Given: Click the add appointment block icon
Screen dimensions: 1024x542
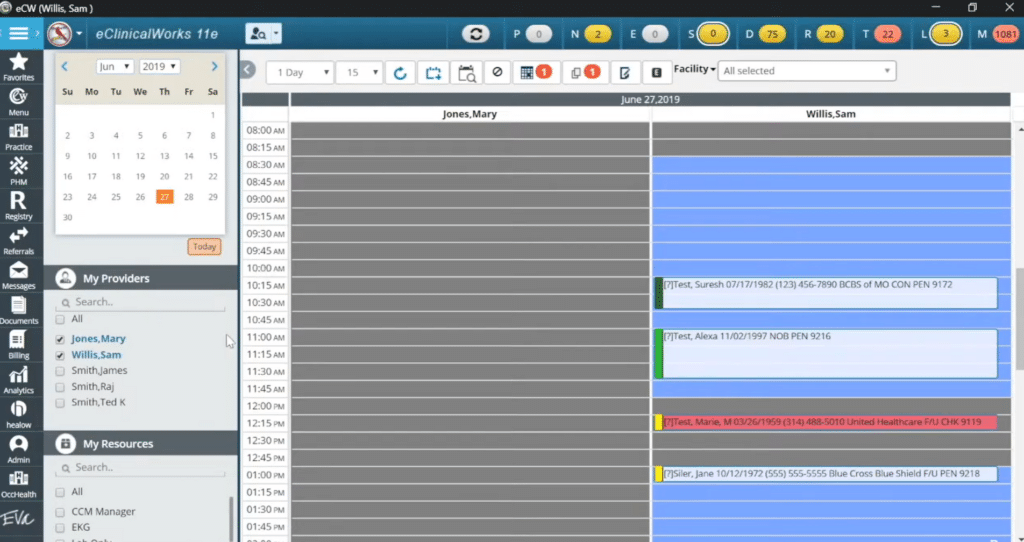Looking at the screenshot, I should click(x=434, y=72).
